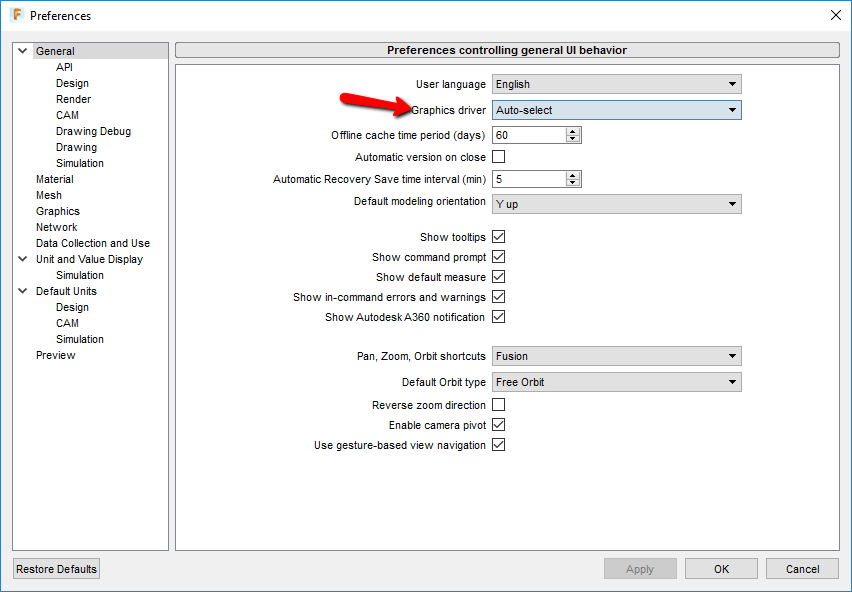Screen dimensions: 852x592
Task: Click the Apply button
Action: coord(640,569)
